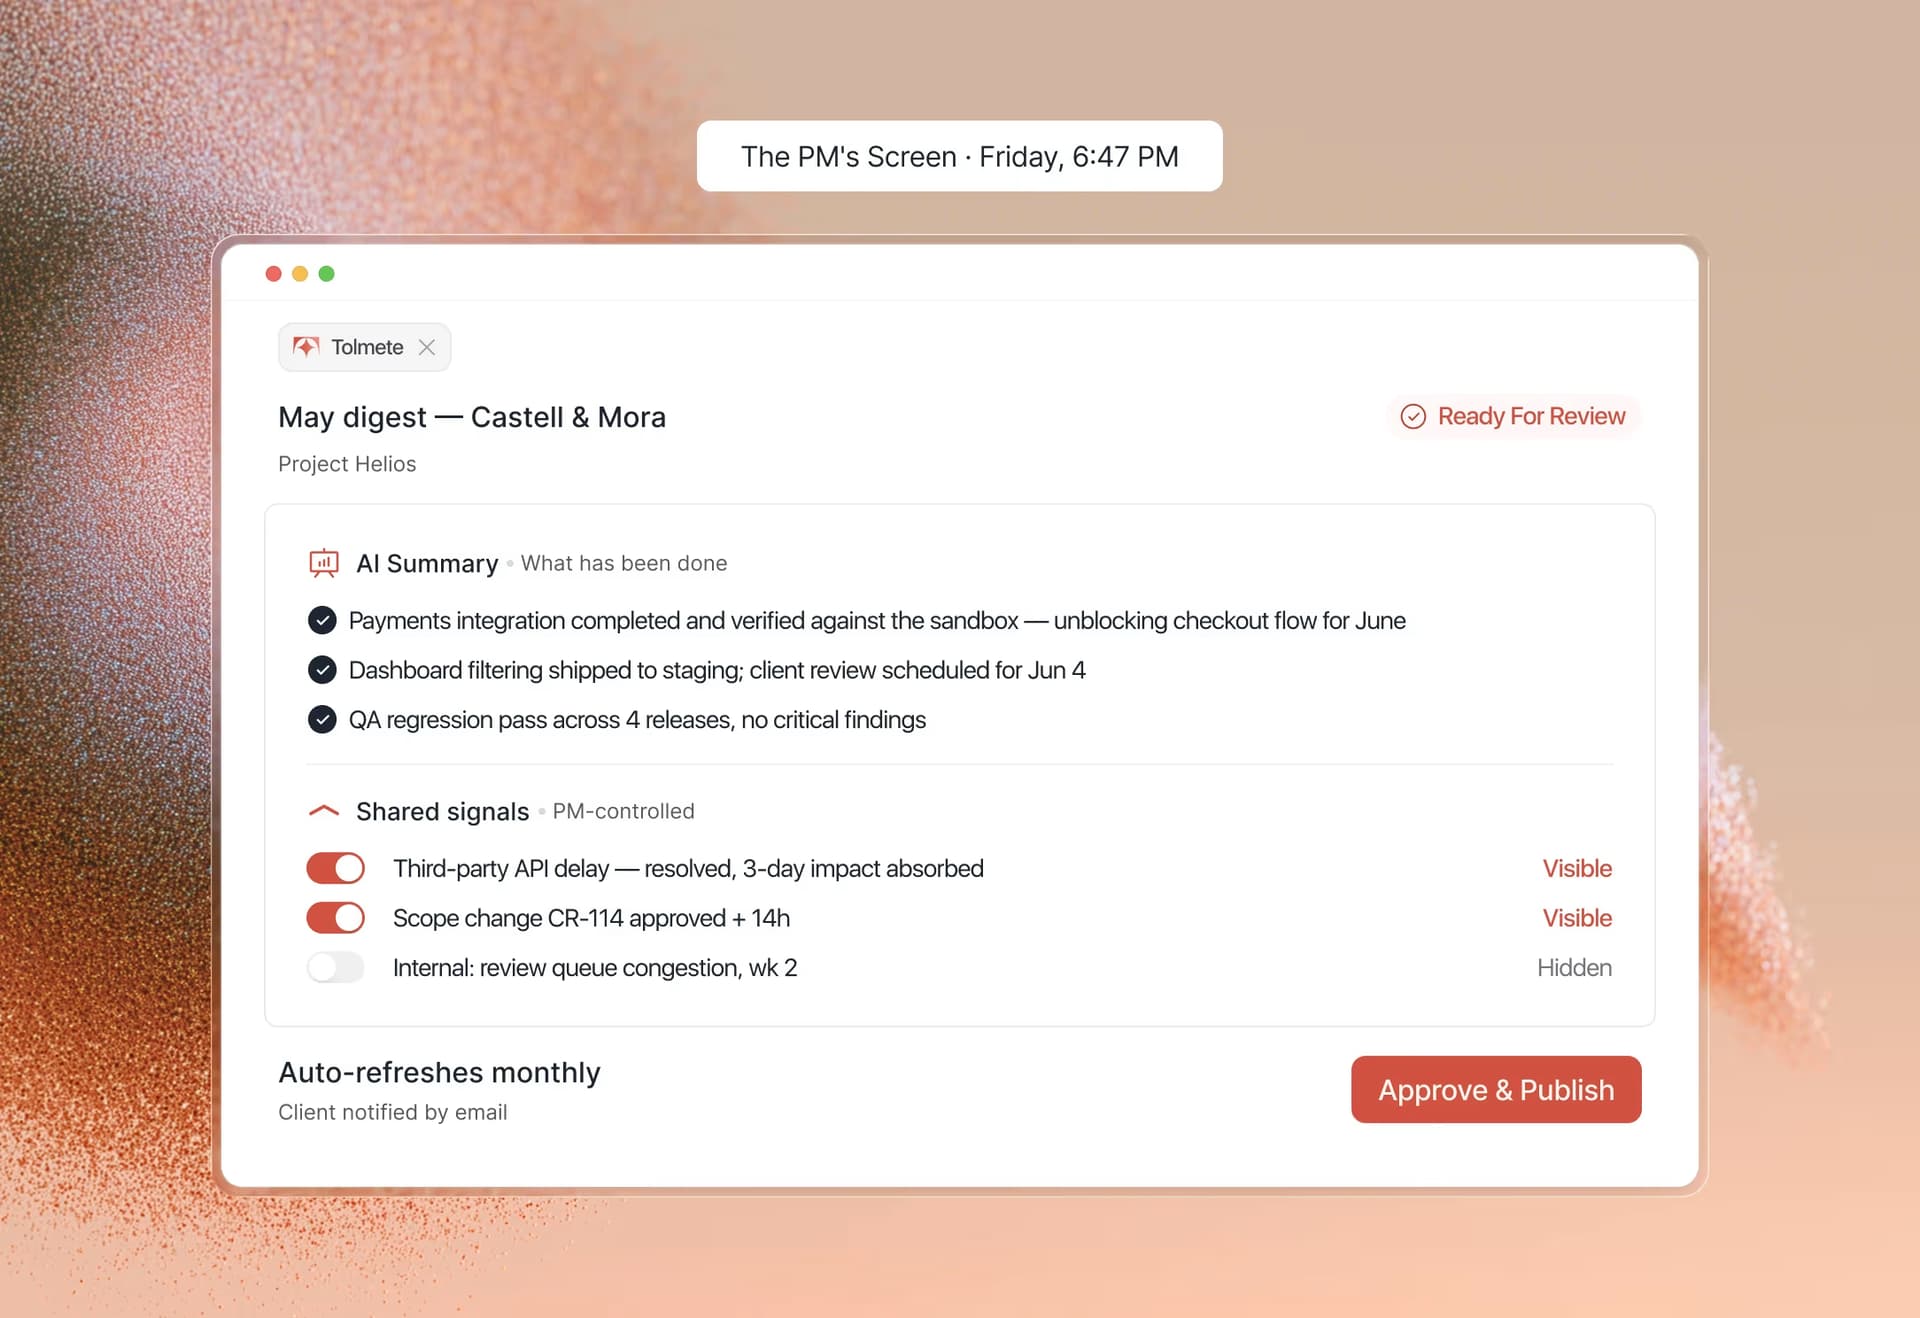Close the Tolmete tab with X
Screen dimensions: 1920x1318
(427, 347)
